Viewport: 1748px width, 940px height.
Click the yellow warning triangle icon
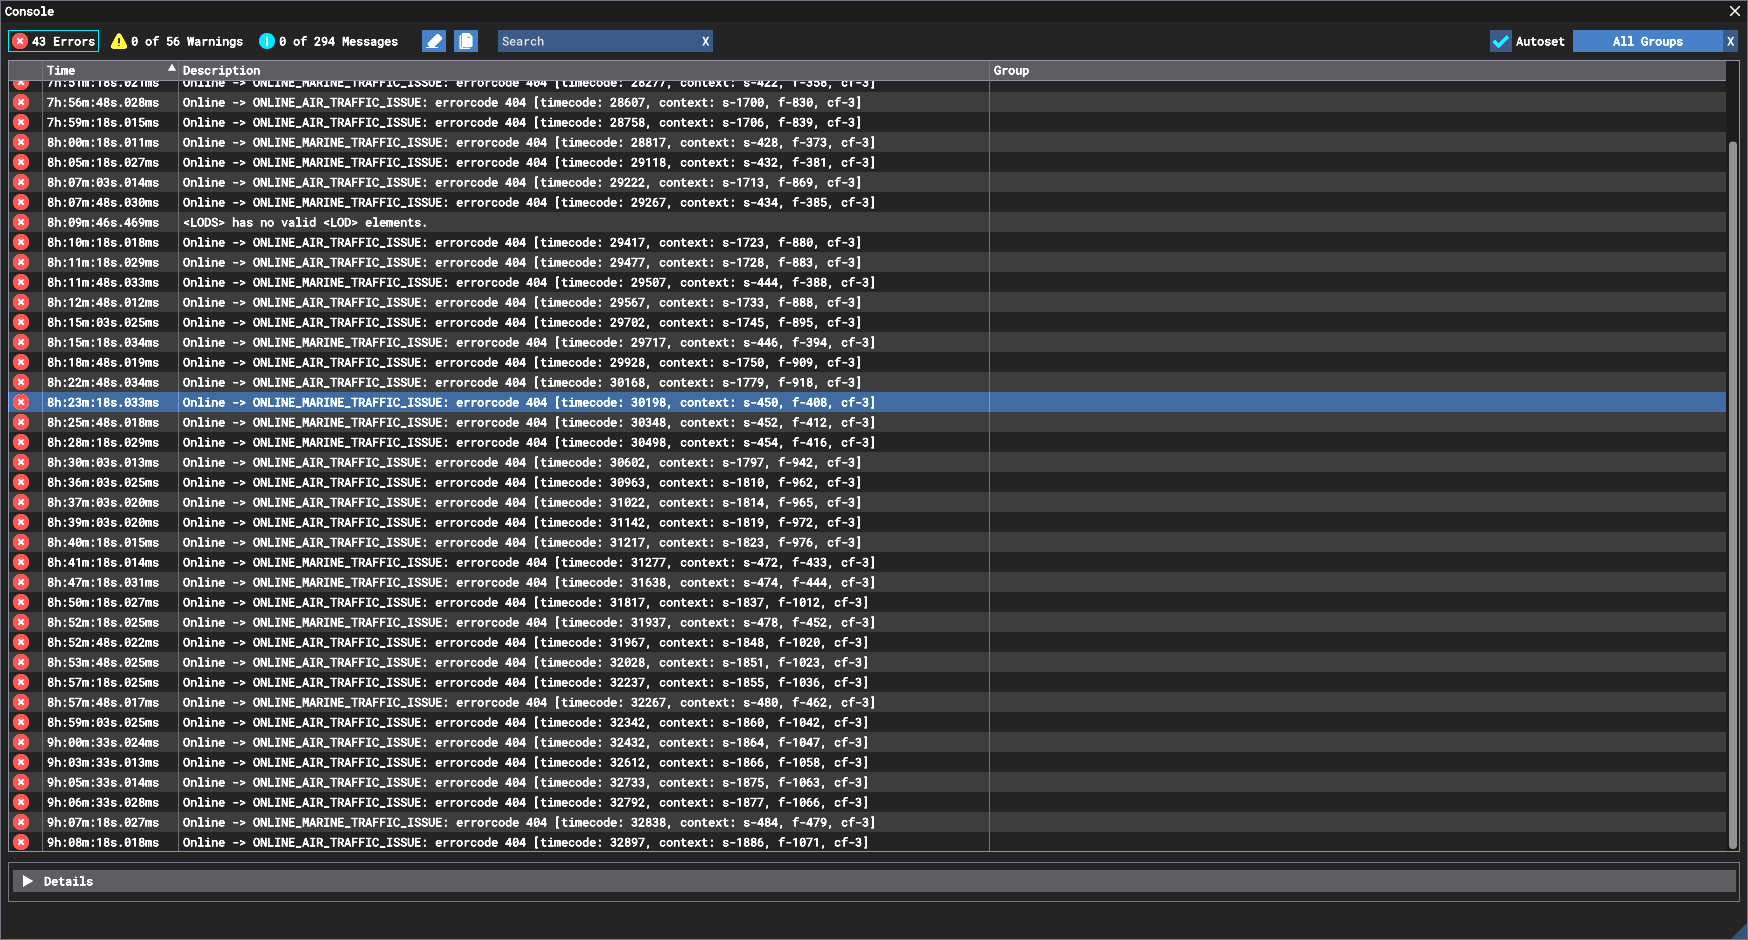click(119, 41)
